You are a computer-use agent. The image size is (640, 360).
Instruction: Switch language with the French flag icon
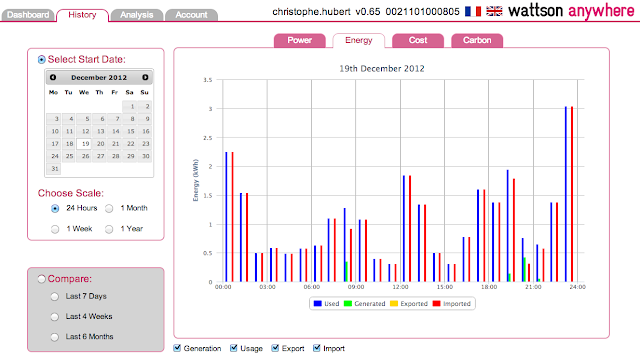(x=473, y=11)
